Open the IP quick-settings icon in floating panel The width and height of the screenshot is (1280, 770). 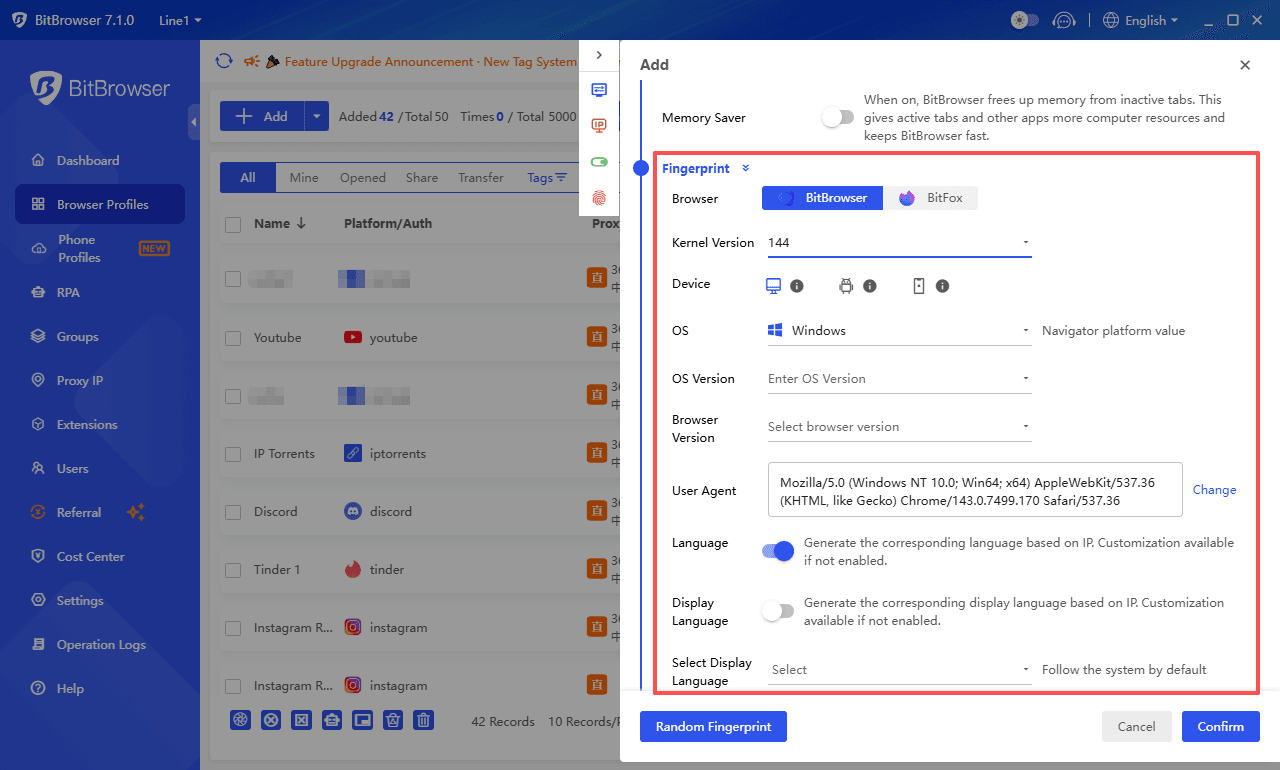(599, 126)
